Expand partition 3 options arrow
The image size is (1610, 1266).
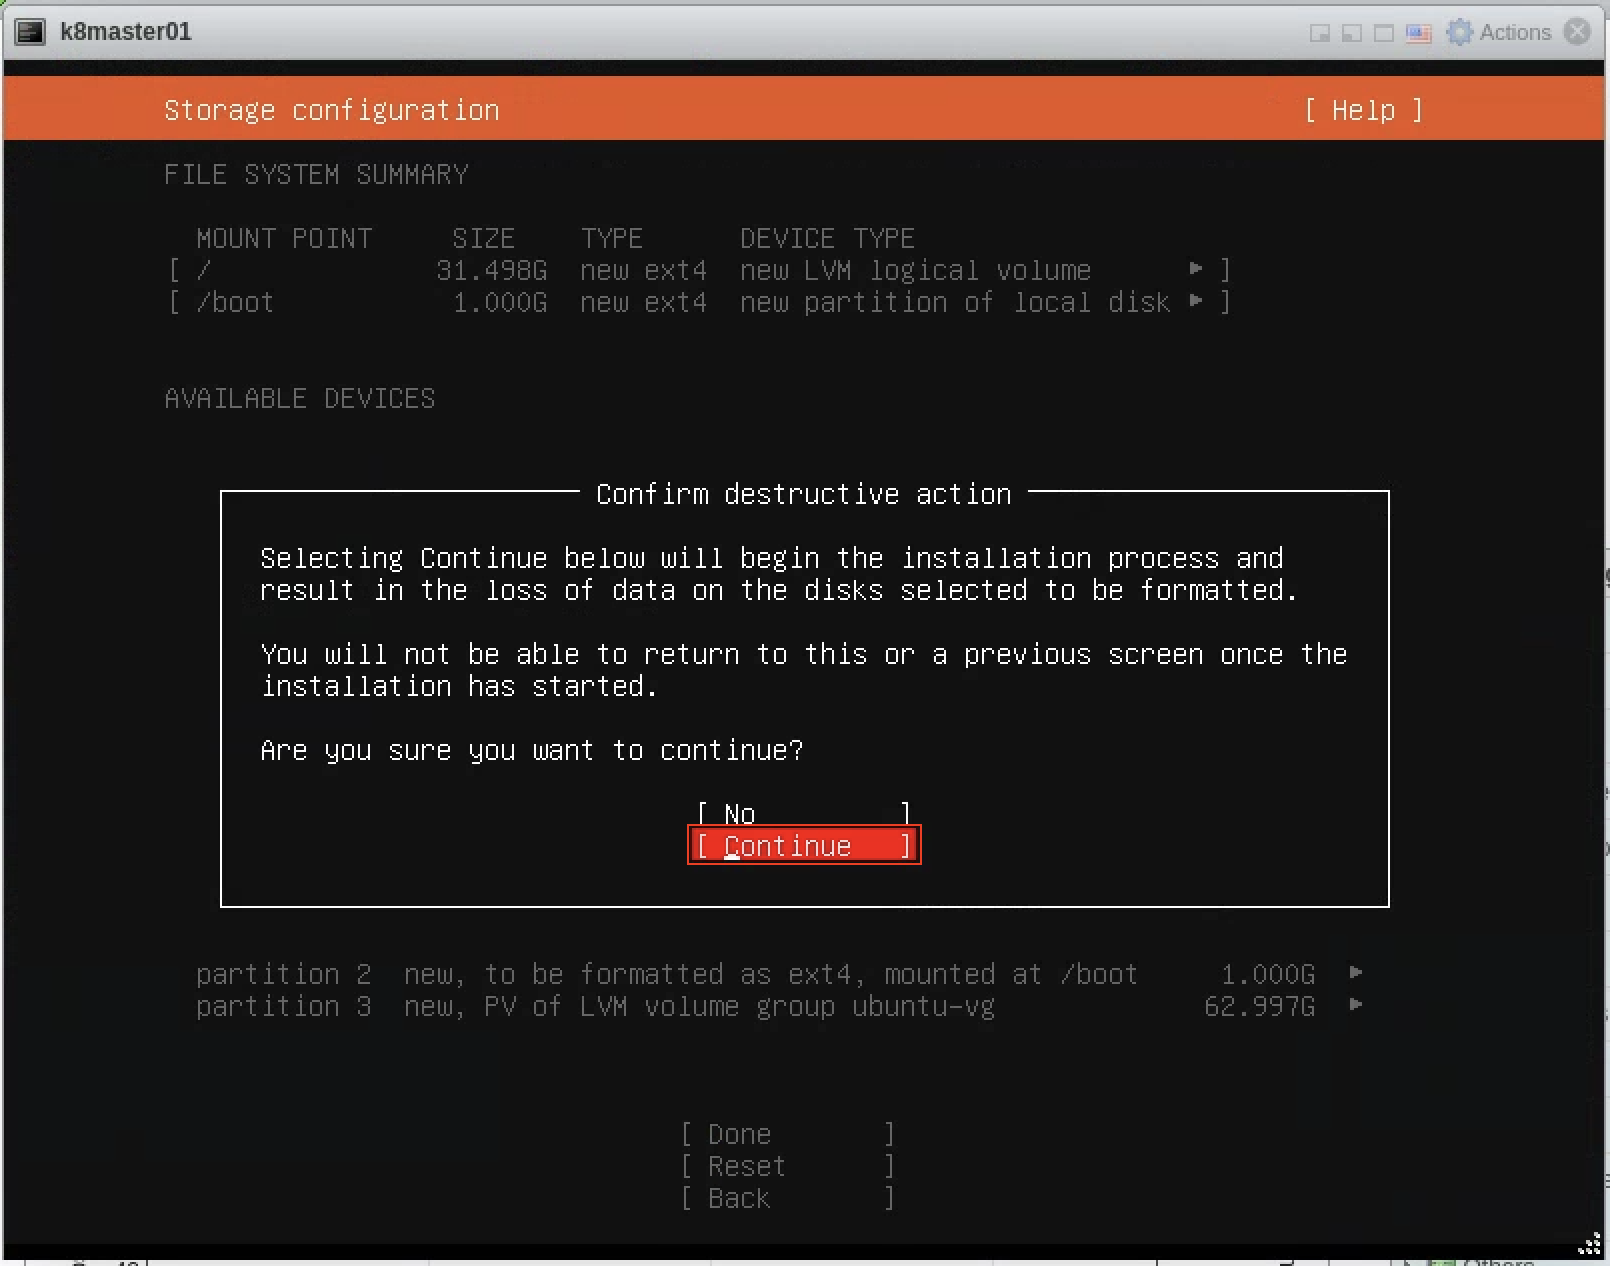(1356, 1004)
